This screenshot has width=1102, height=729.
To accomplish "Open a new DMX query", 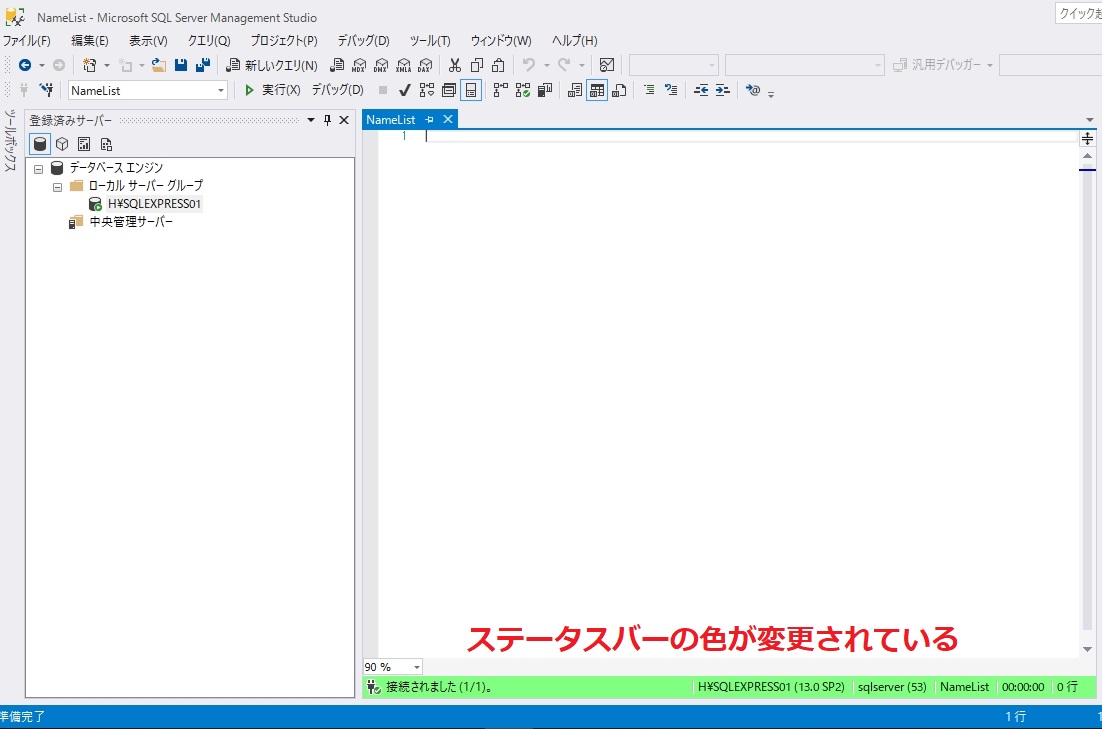I will [x=381, y=65].
